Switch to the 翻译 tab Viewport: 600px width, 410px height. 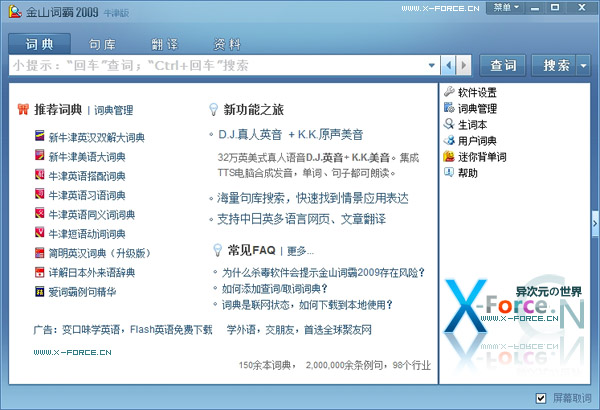pyautogui.click(x=165, y=44)
